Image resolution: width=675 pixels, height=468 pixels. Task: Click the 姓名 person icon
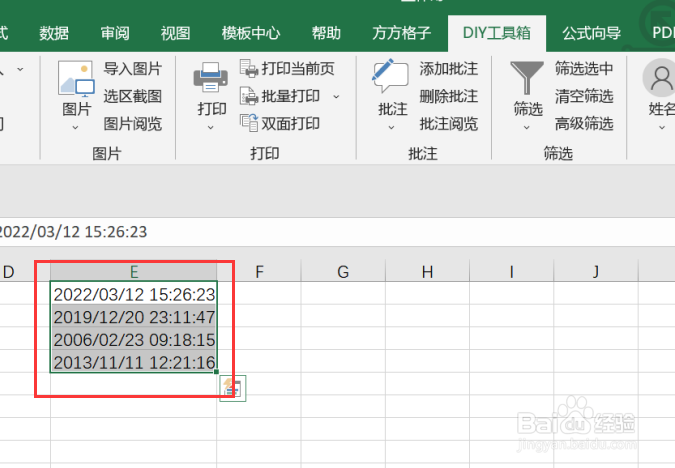tap(660, 78)
